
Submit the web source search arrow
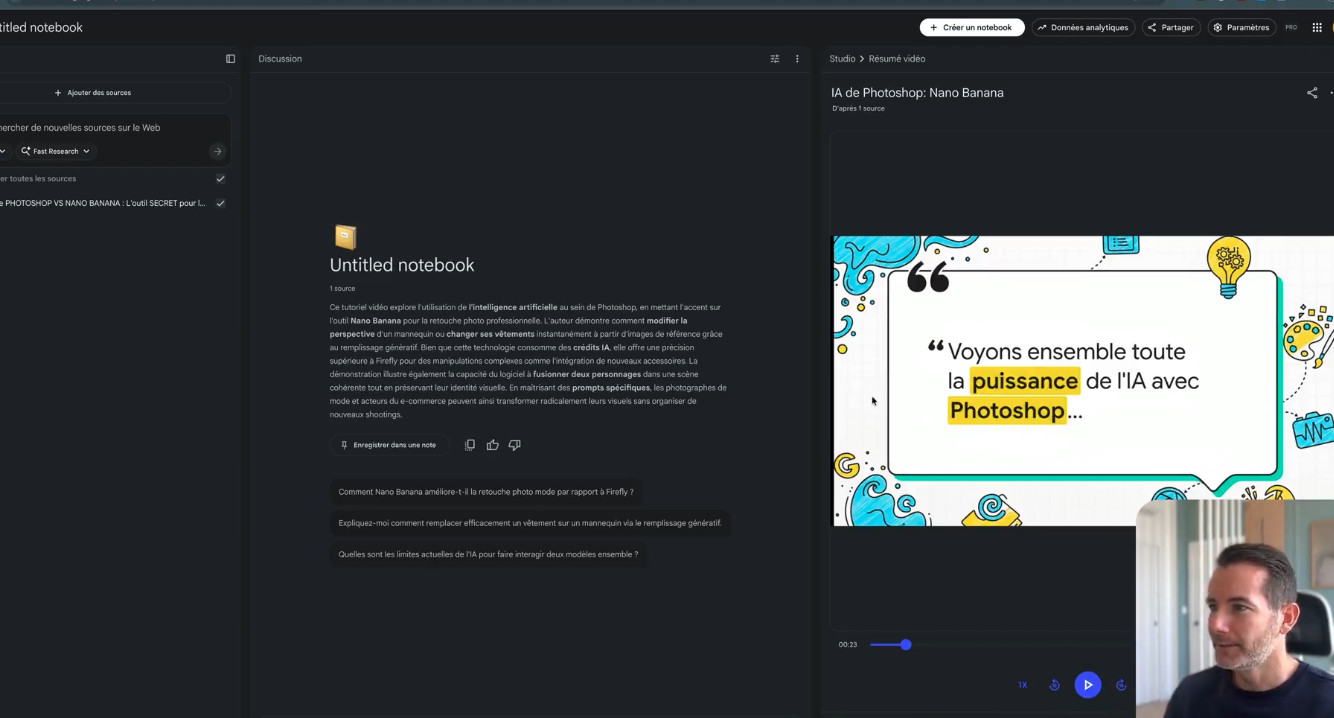(217, 152)
